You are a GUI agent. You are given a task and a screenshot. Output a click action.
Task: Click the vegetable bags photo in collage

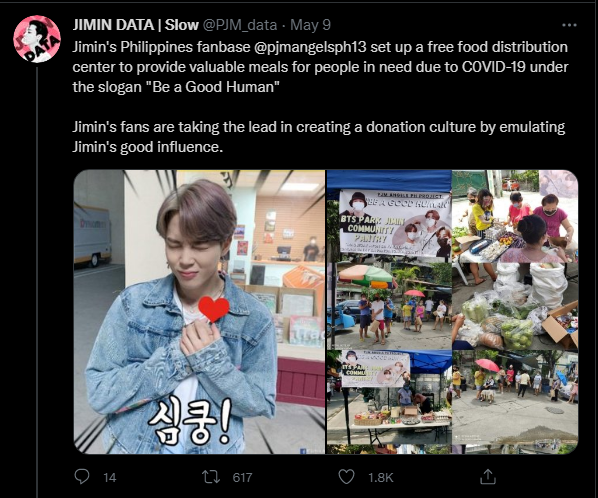515,306
